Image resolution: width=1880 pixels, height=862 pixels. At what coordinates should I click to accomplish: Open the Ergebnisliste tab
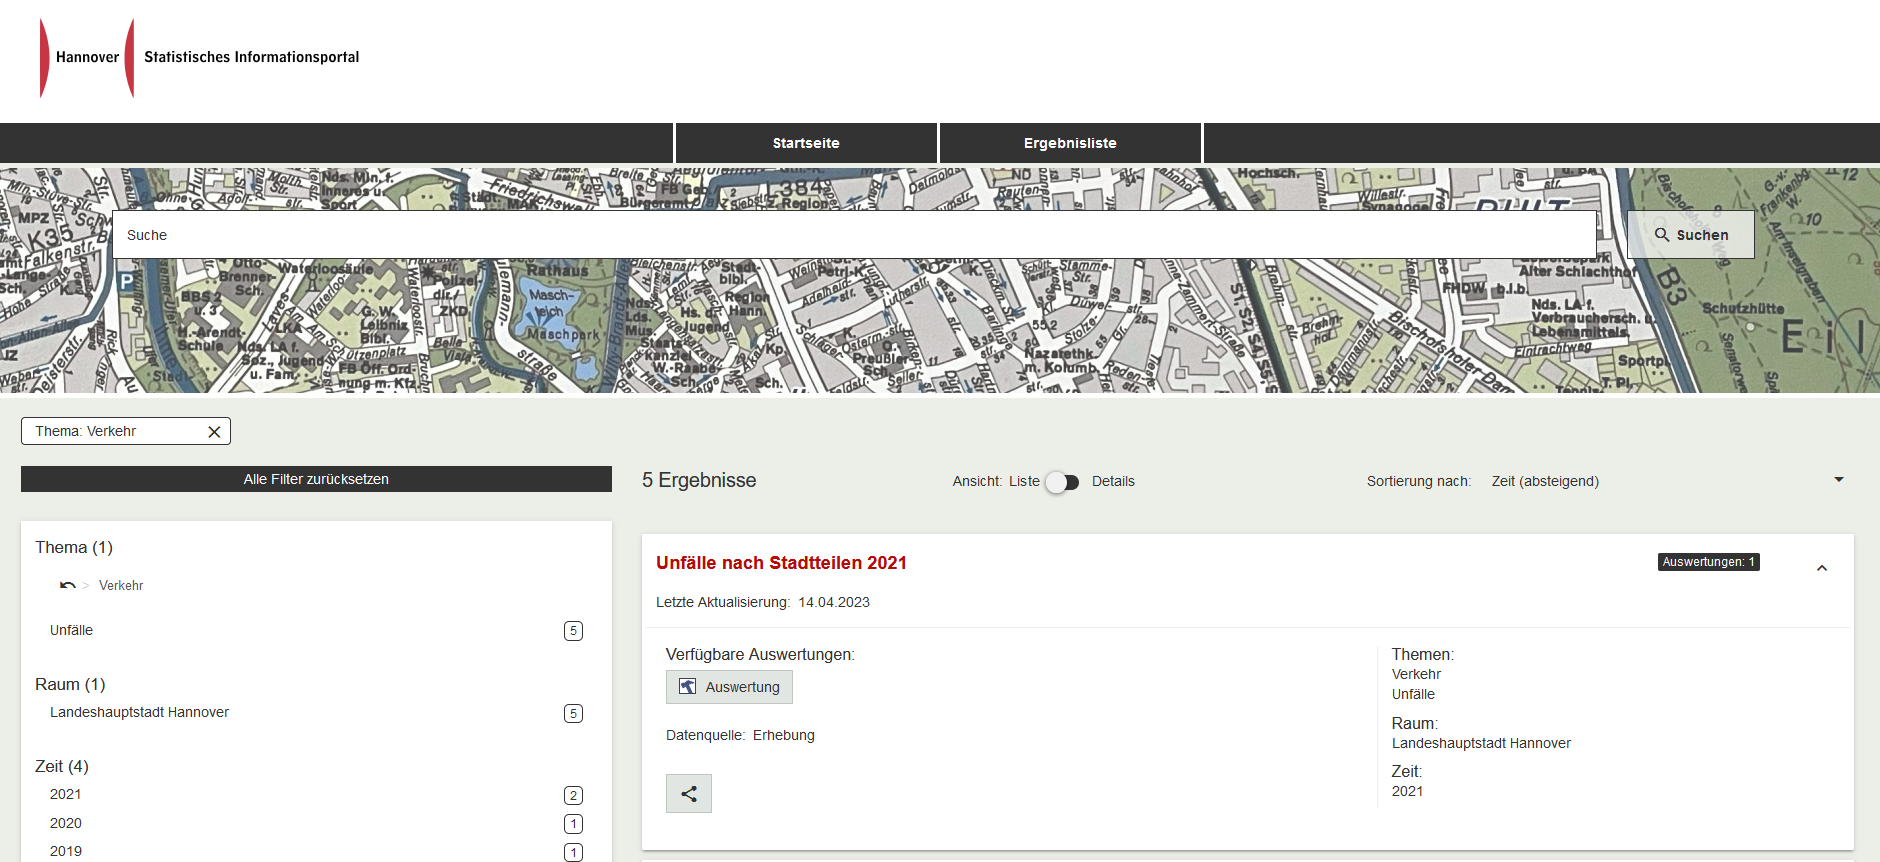point(1070,143)
